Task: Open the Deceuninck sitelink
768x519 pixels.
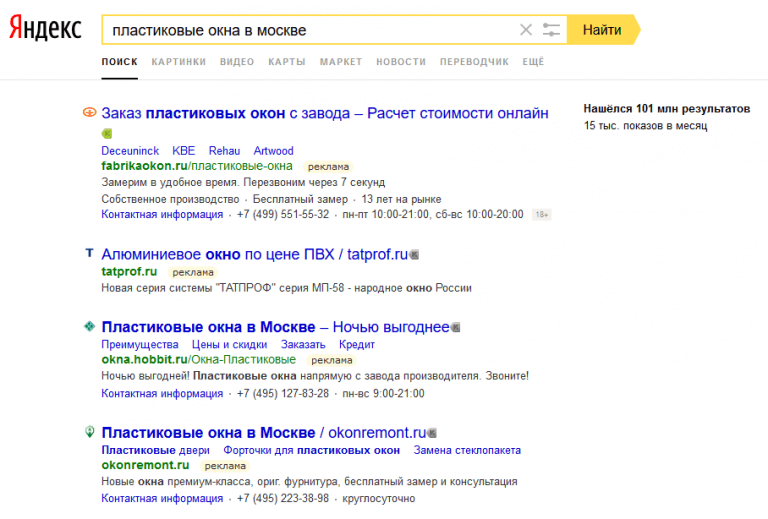Action: click(130, 151)
